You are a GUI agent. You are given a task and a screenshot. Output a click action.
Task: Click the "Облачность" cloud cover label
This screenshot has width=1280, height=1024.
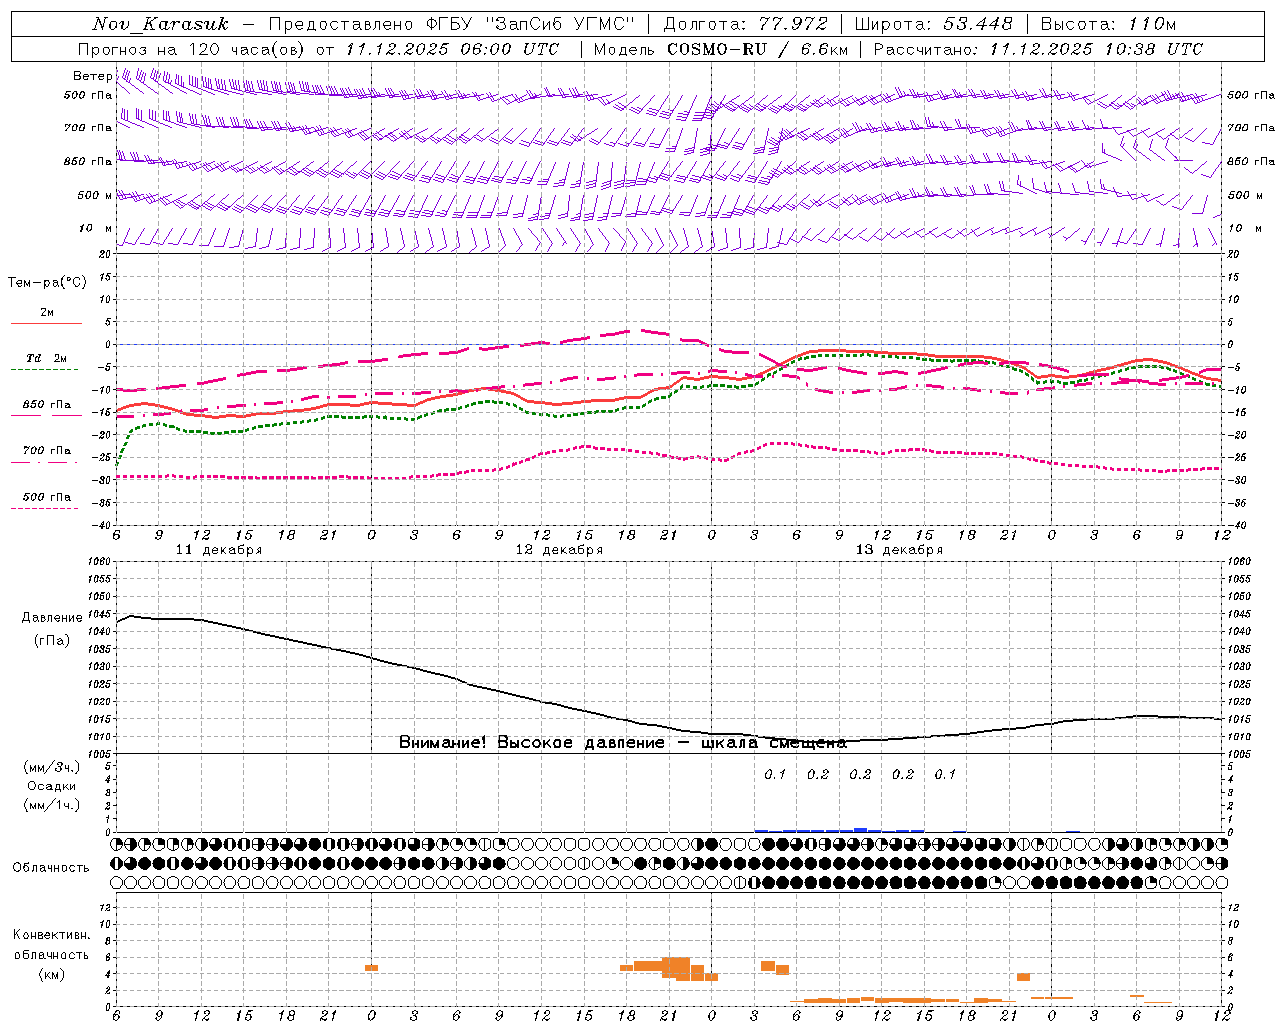pos(51,867)
